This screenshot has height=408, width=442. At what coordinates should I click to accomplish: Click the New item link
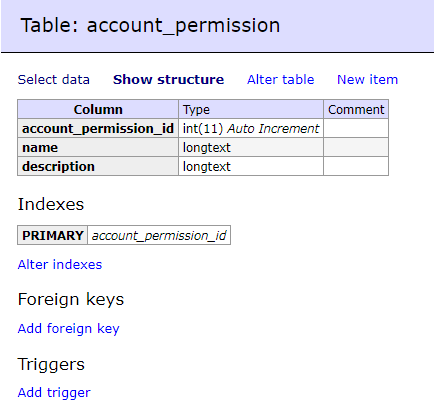coord(367,80)
